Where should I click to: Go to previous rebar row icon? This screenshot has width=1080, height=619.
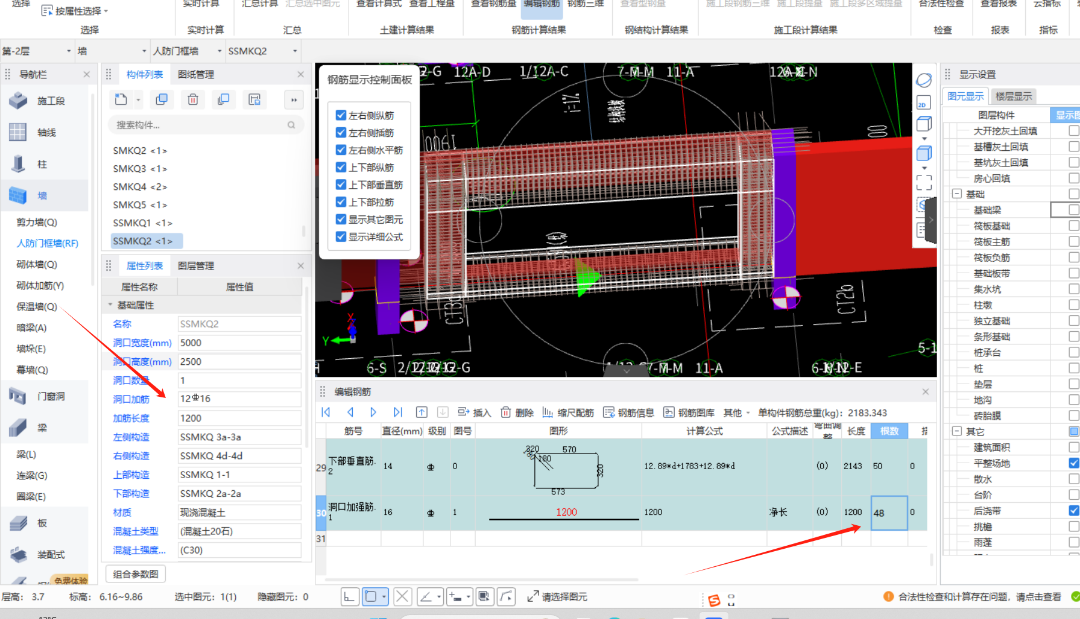point(350,412)
